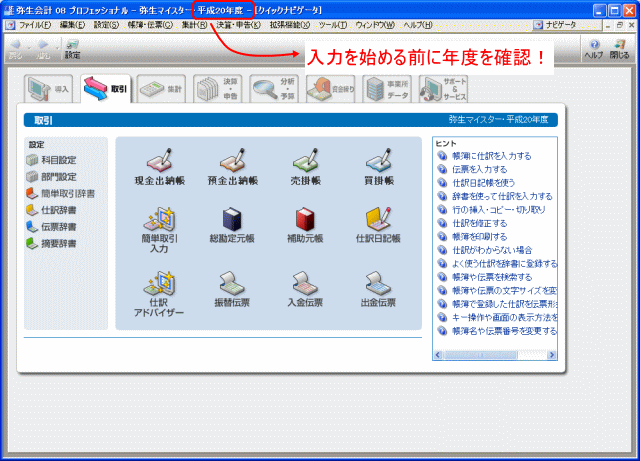Switch to the サポート&サービス tab
640x461 pixels.
click(443, 89)
